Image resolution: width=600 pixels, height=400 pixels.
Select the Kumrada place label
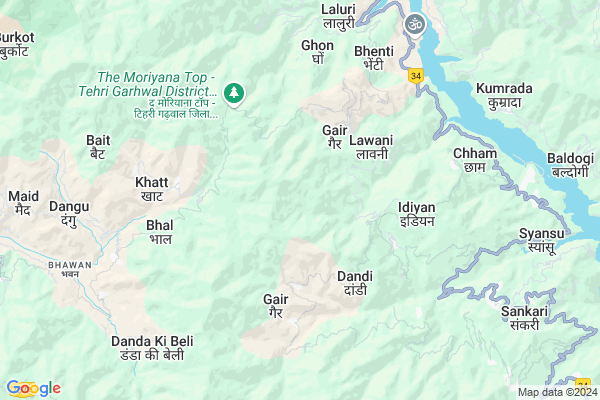(504, 96)
